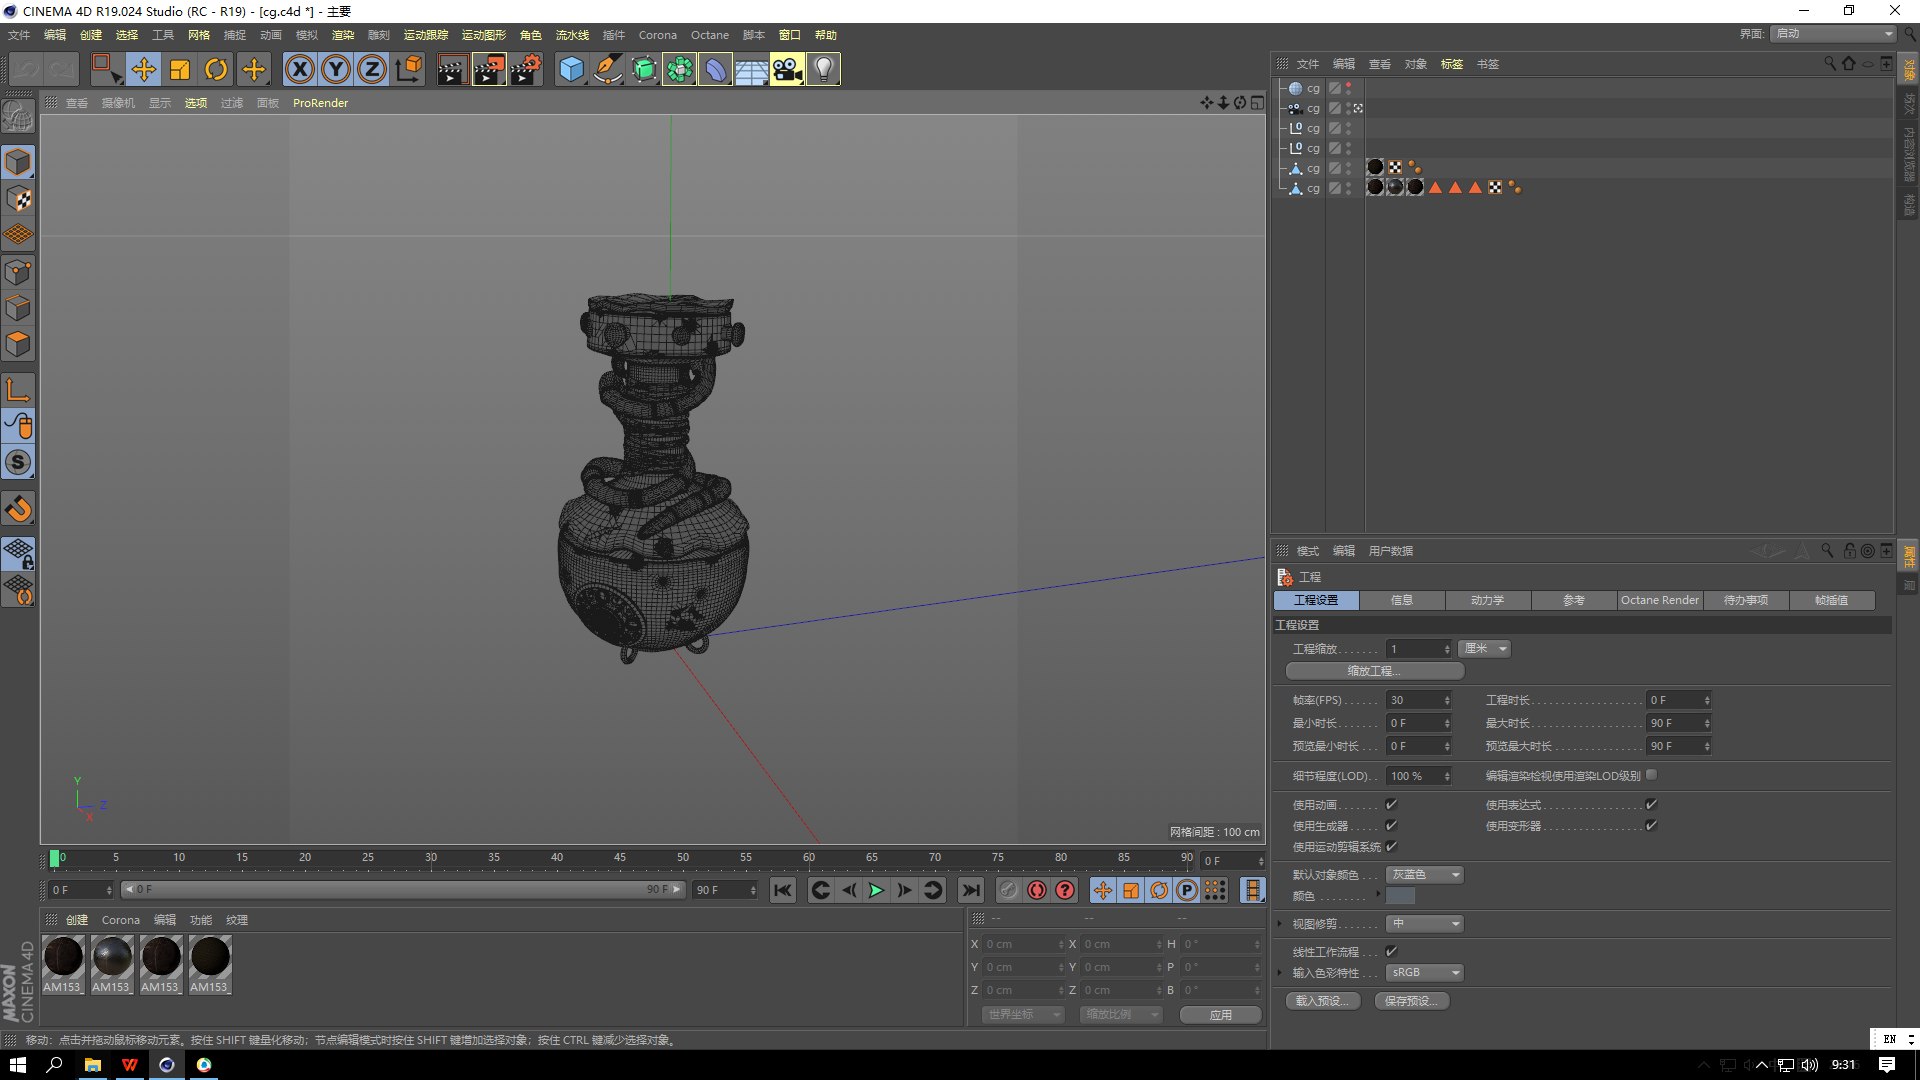
Task: Click the 应用 apply button
Action: tap(1220, 1014)
